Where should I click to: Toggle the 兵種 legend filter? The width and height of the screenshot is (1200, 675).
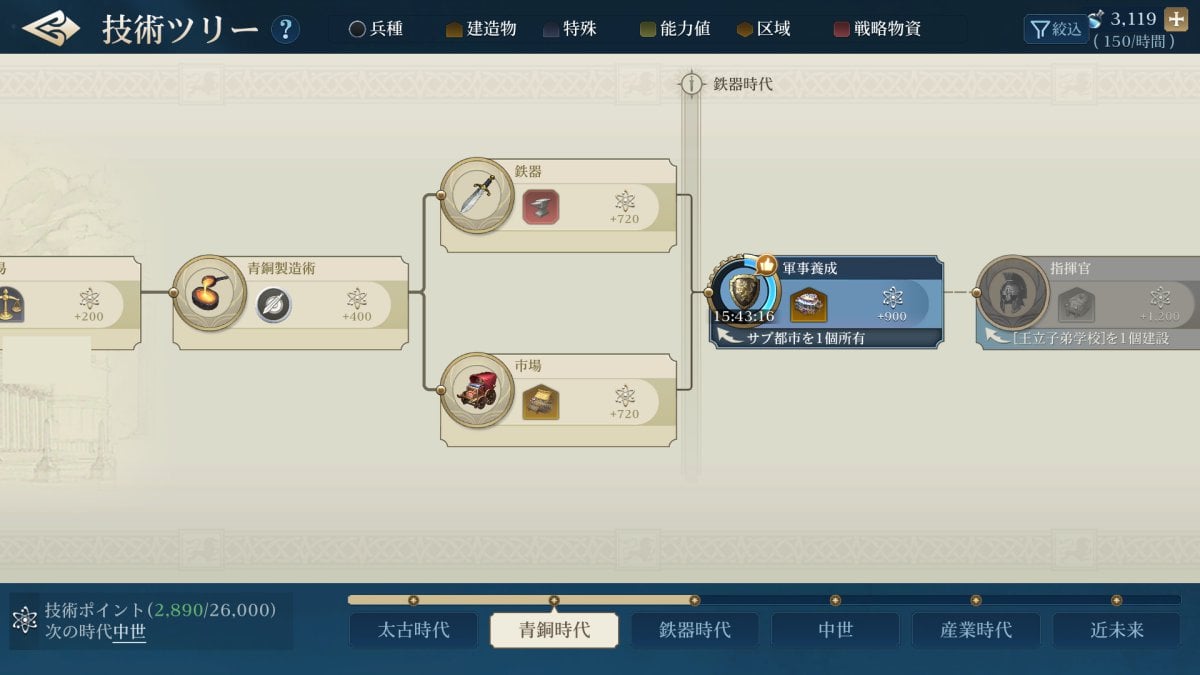tap(376, 29)
